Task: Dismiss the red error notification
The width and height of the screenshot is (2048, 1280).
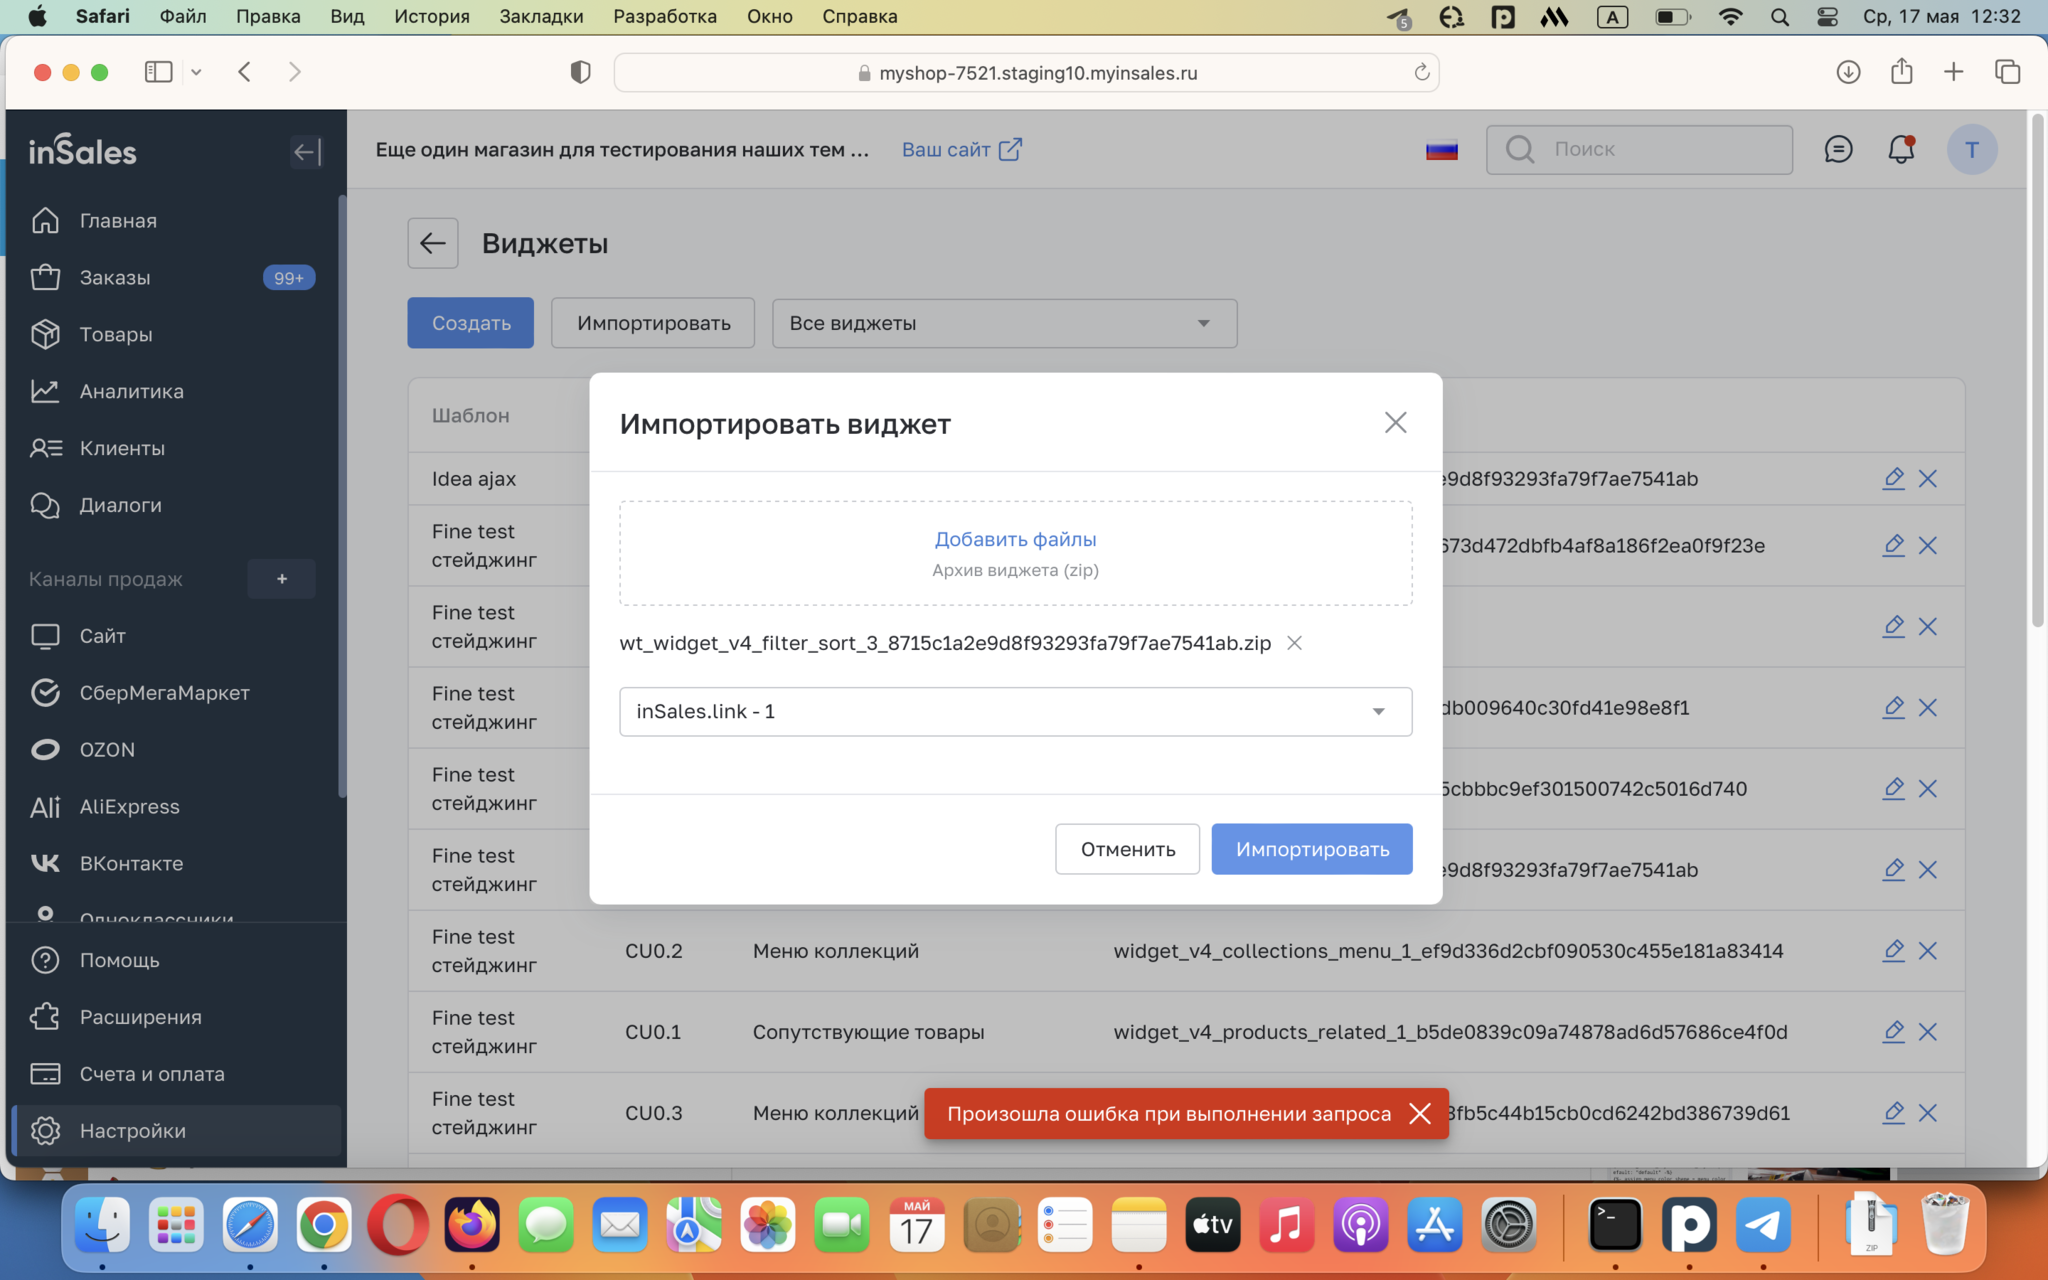Action: pyautogui.click(x=1419, y=1114)
